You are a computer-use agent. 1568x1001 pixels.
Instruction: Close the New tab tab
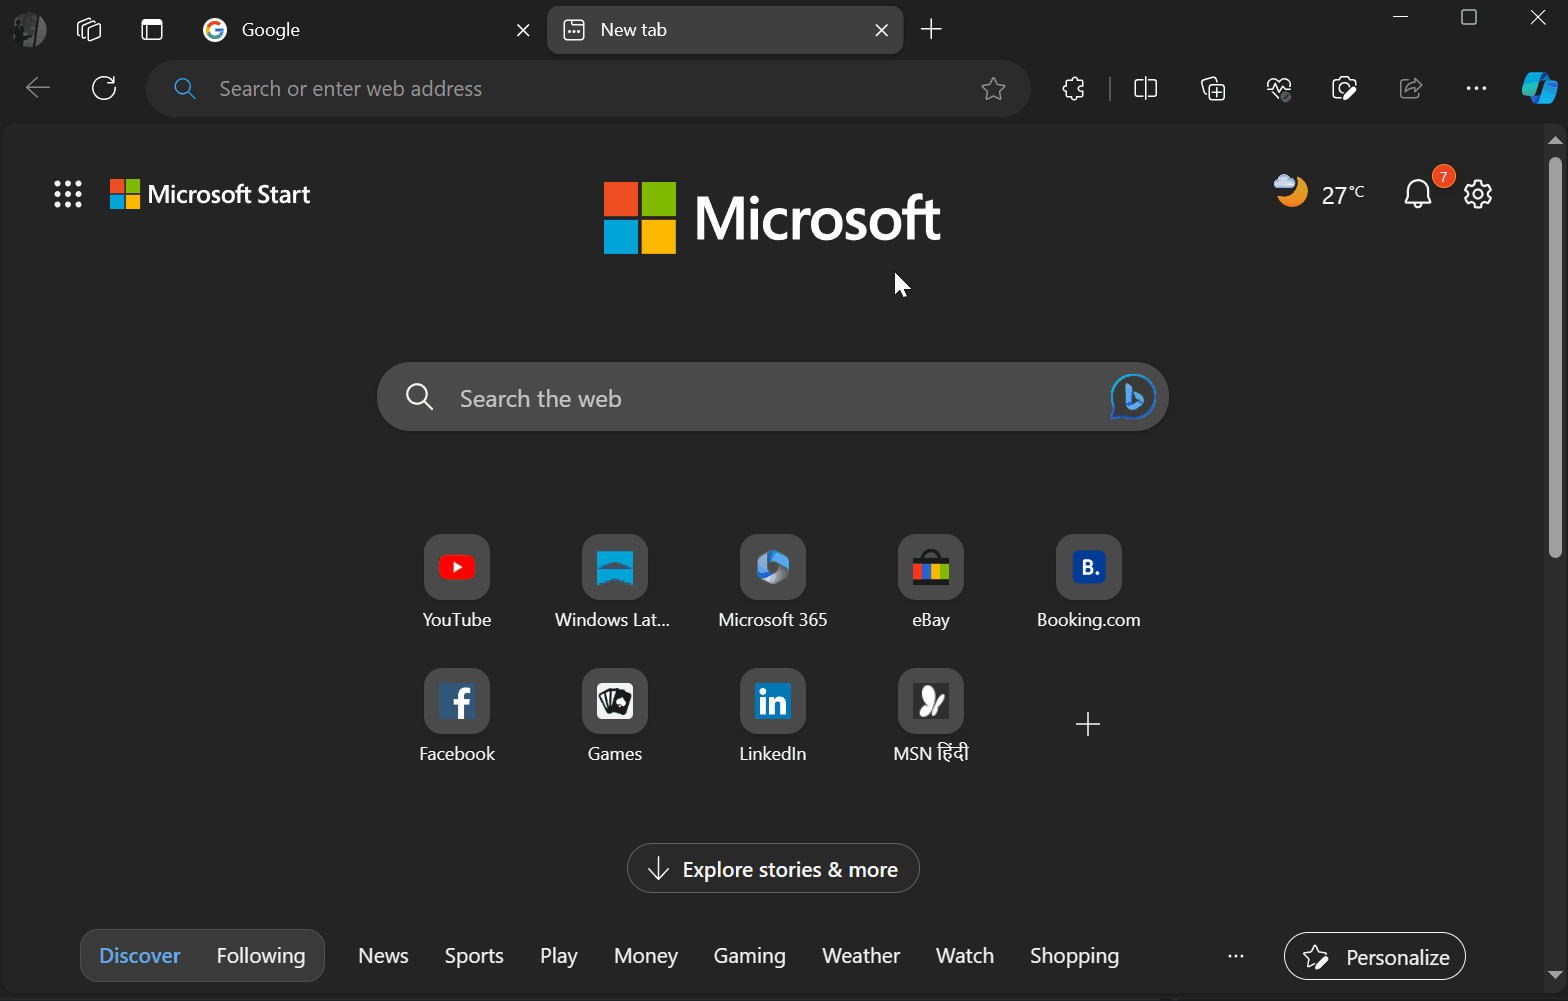(882, 30)
